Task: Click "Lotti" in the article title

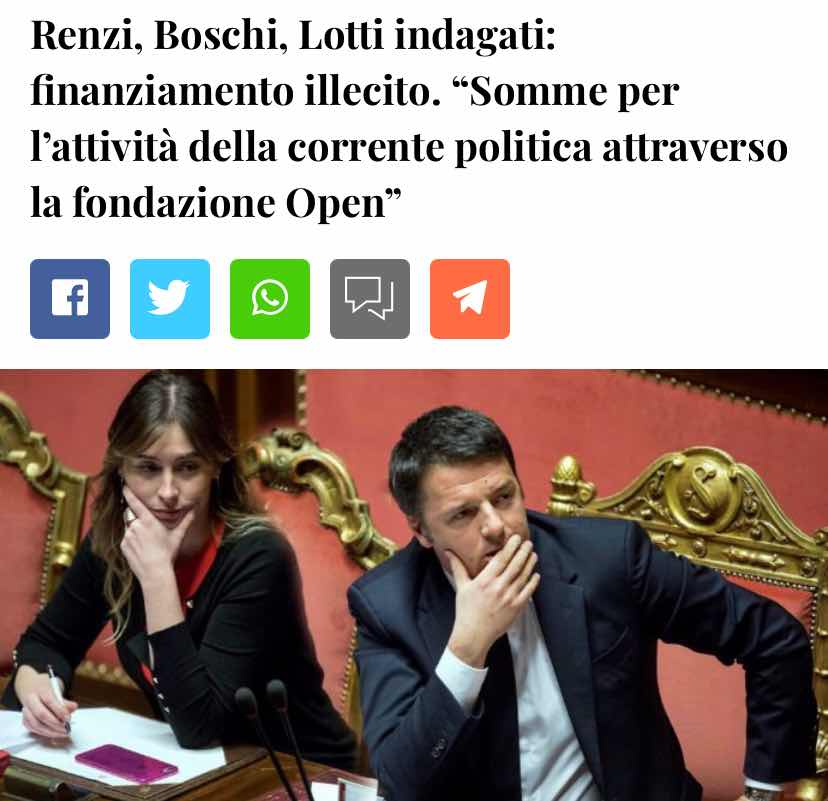Action: click(x=341, y=36)
